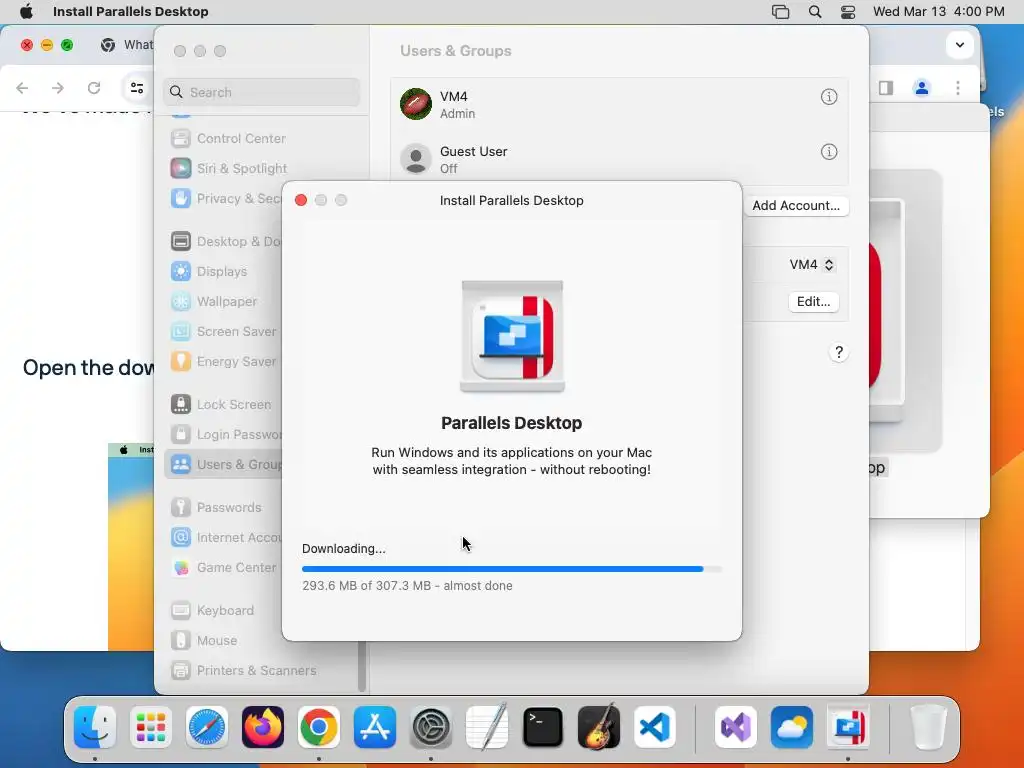Open help question mark in Users & Groups

(x=839, y=353)
